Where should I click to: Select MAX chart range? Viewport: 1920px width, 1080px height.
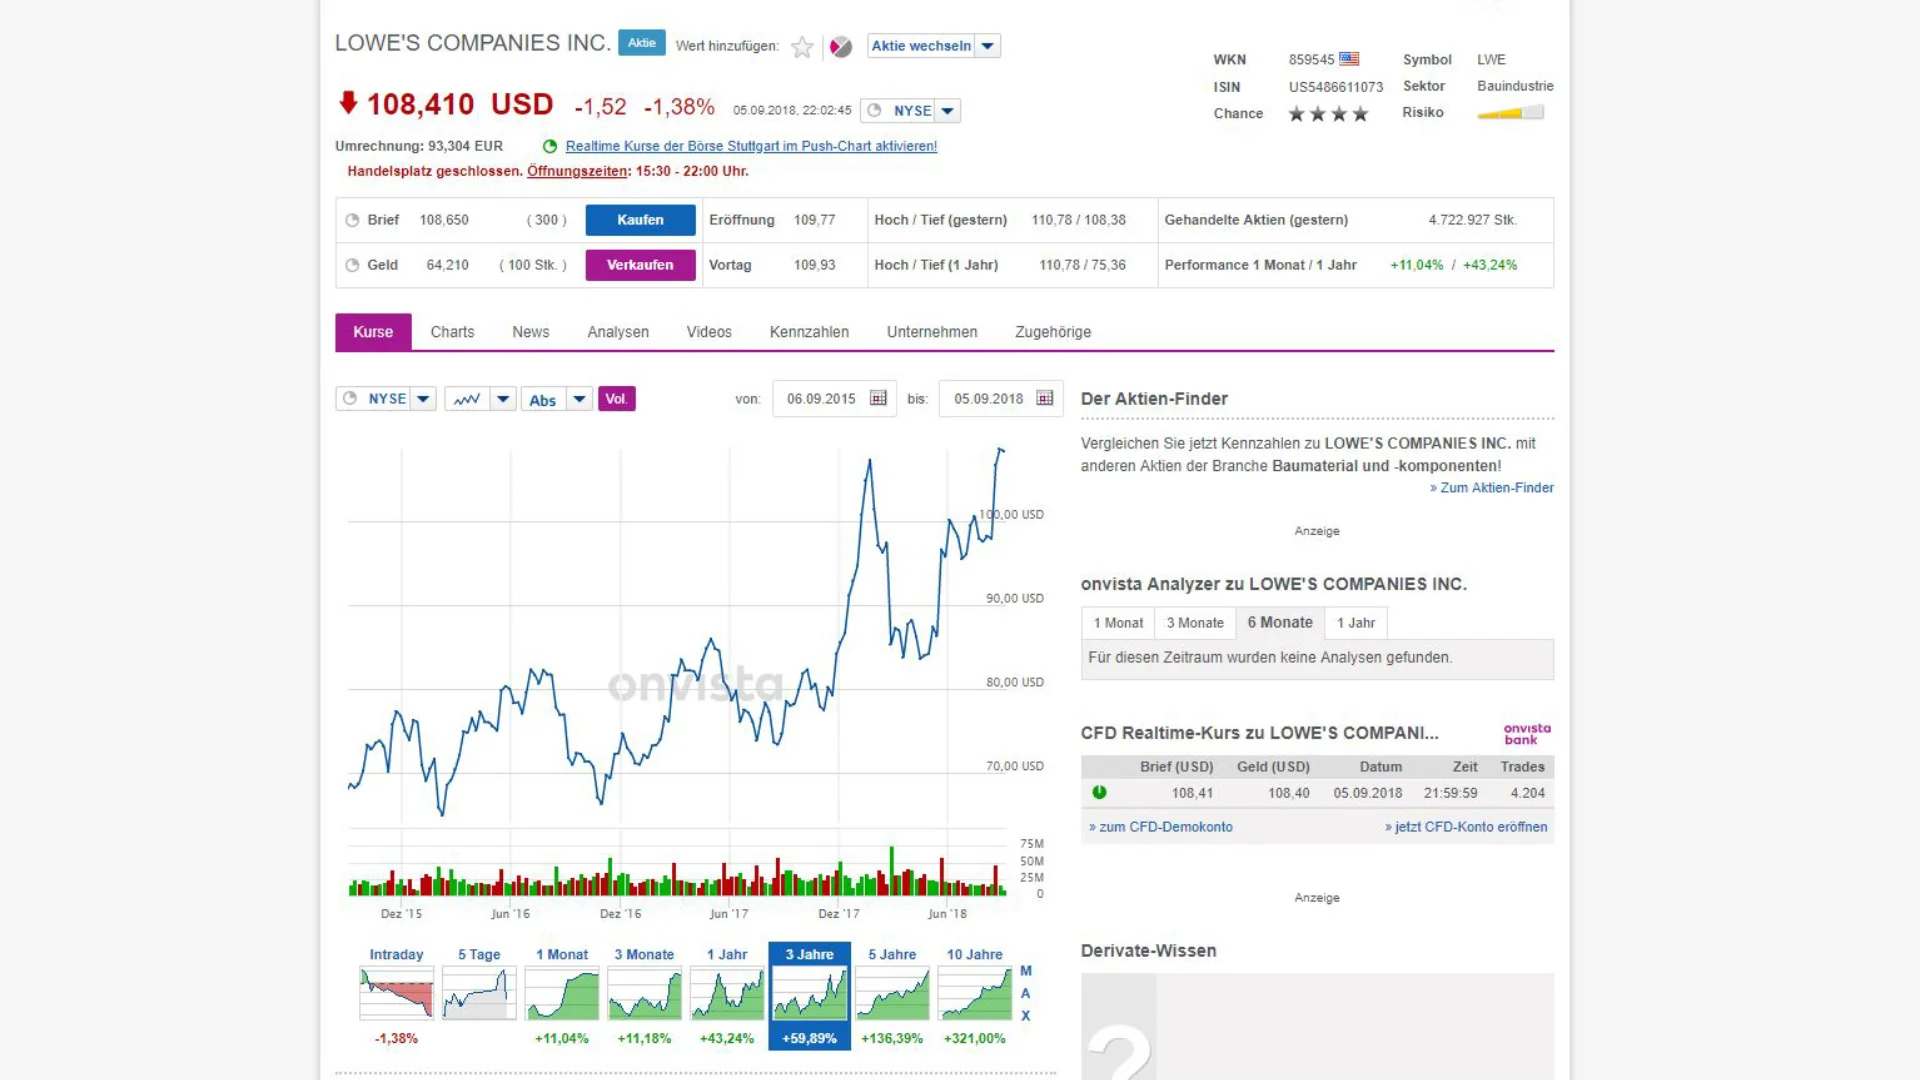pyautogui.click(x=1026, y=993)
